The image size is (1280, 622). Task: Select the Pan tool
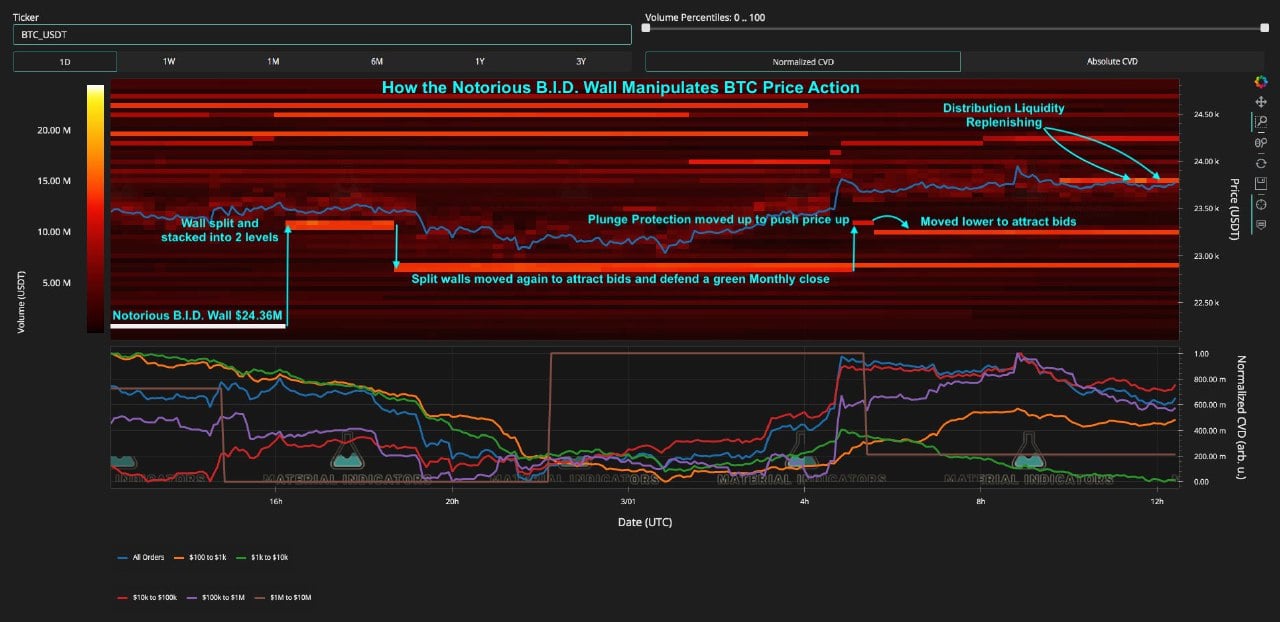[1260, 101]
